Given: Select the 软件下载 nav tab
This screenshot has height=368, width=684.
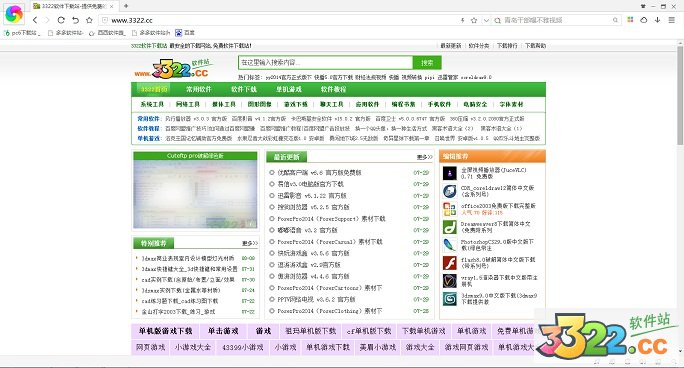Looking at the screenshot, I should click(244, 89).
